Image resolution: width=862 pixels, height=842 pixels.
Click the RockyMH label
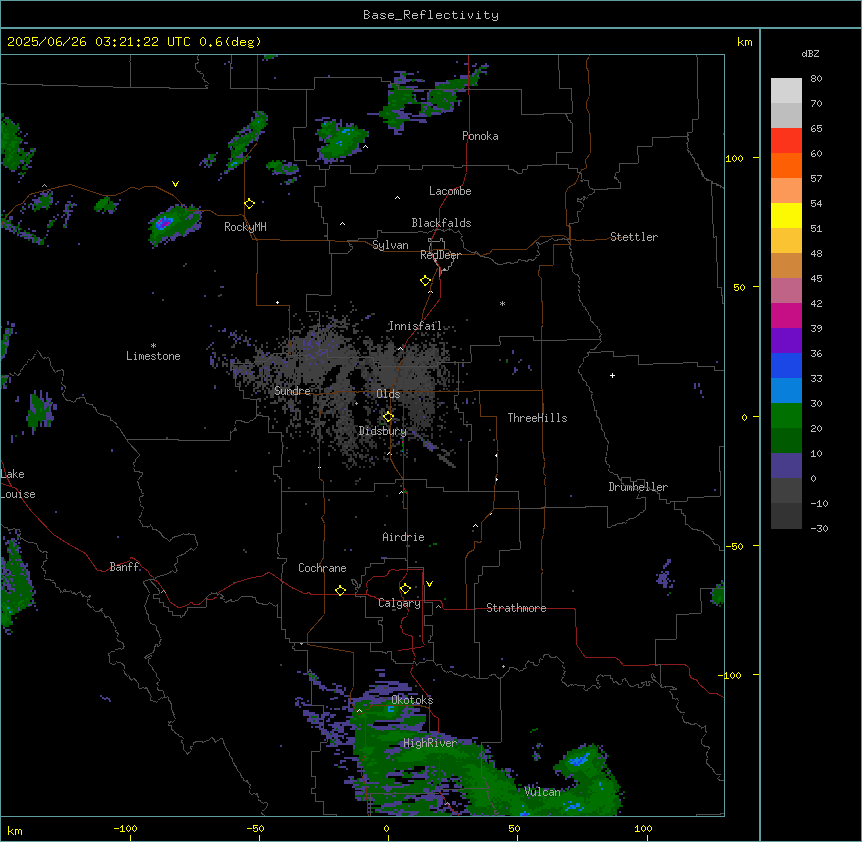pyautogui.click(x=245, y=227)
